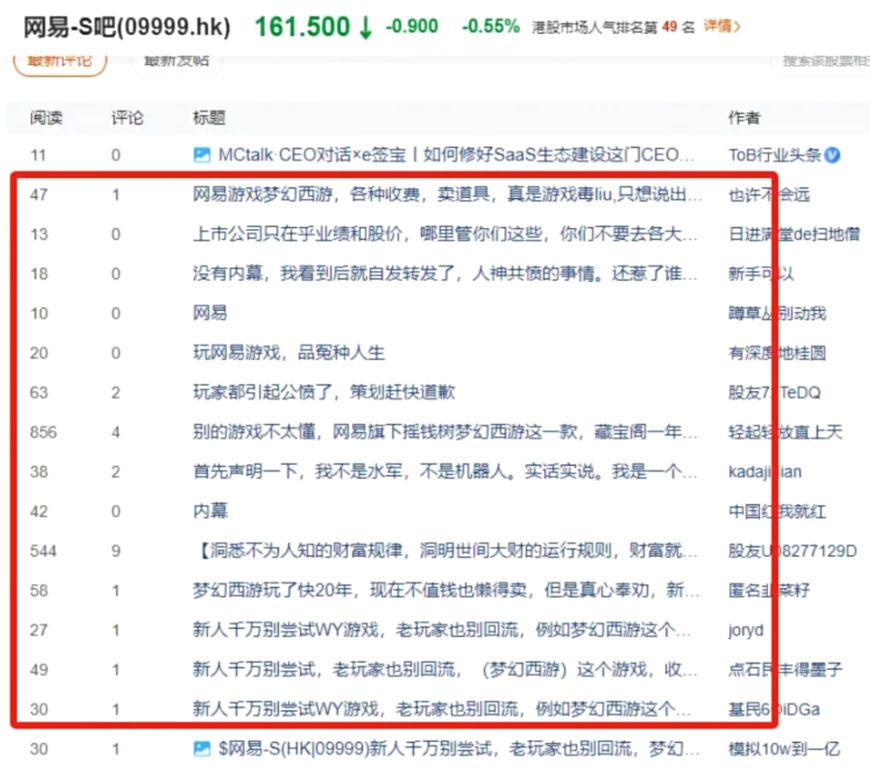
Task: Open post '$网易-S(HK|09999)新人千万别尝试'
Action: (459, 749)
